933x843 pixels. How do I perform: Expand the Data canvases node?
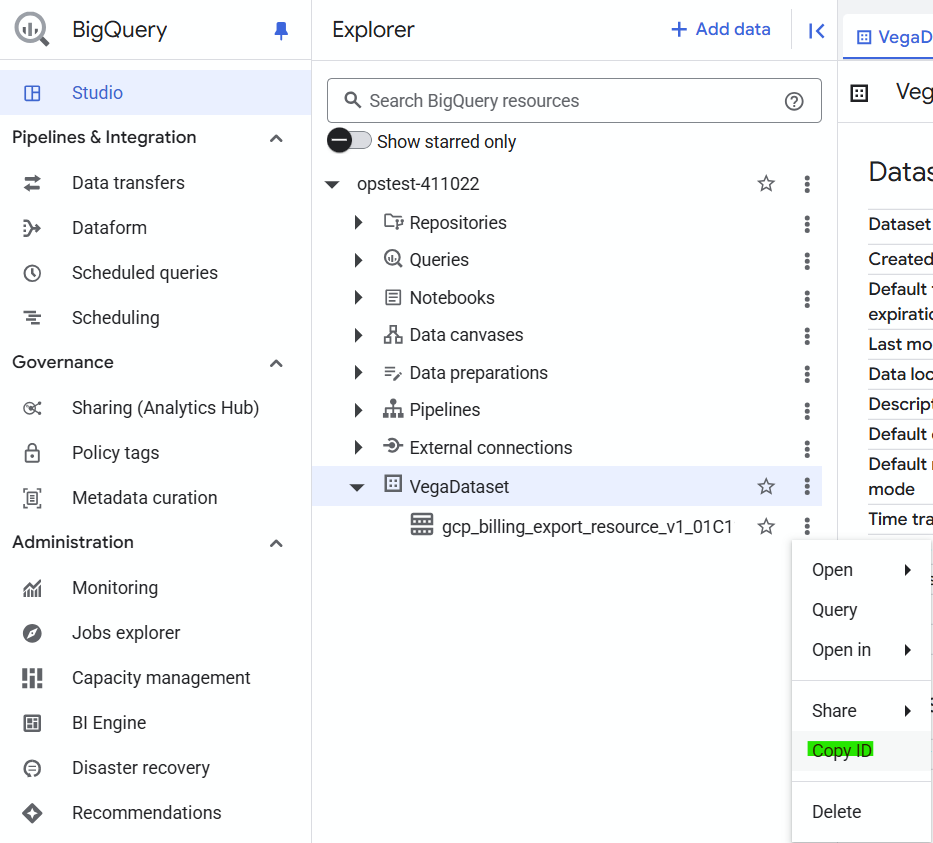click(x=358, y=335)
